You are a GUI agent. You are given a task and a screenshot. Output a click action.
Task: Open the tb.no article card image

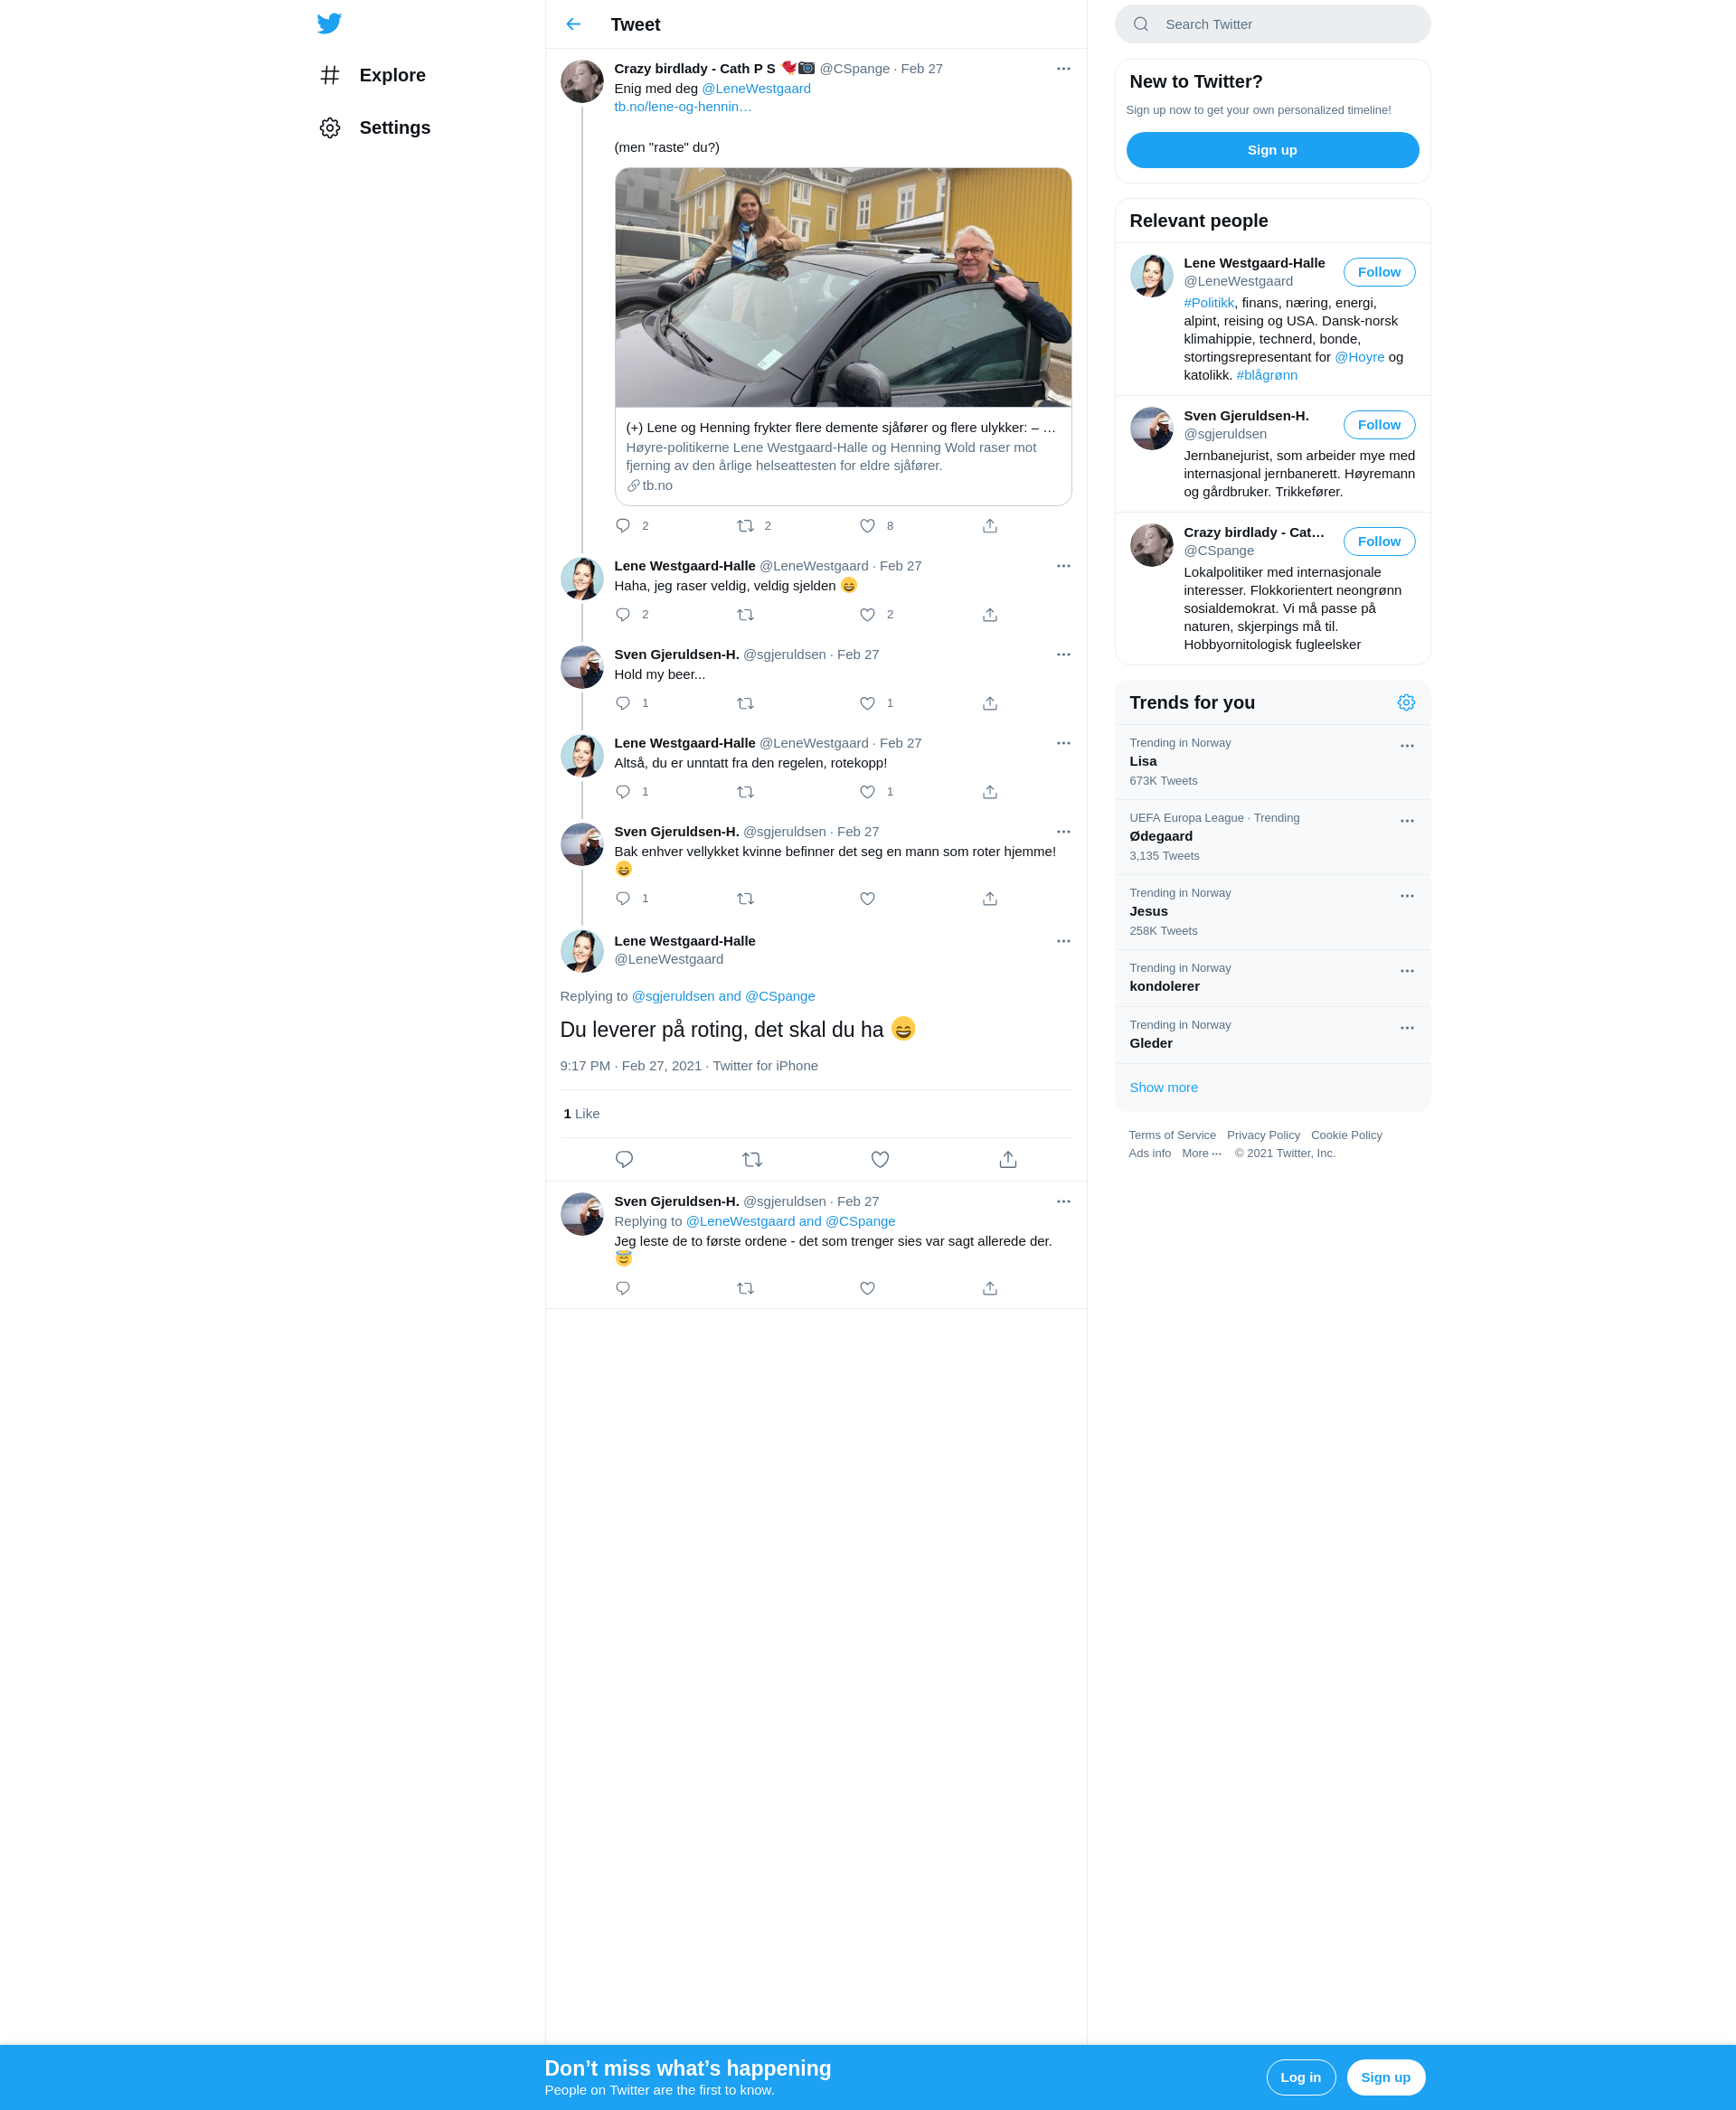pos(843,287)
